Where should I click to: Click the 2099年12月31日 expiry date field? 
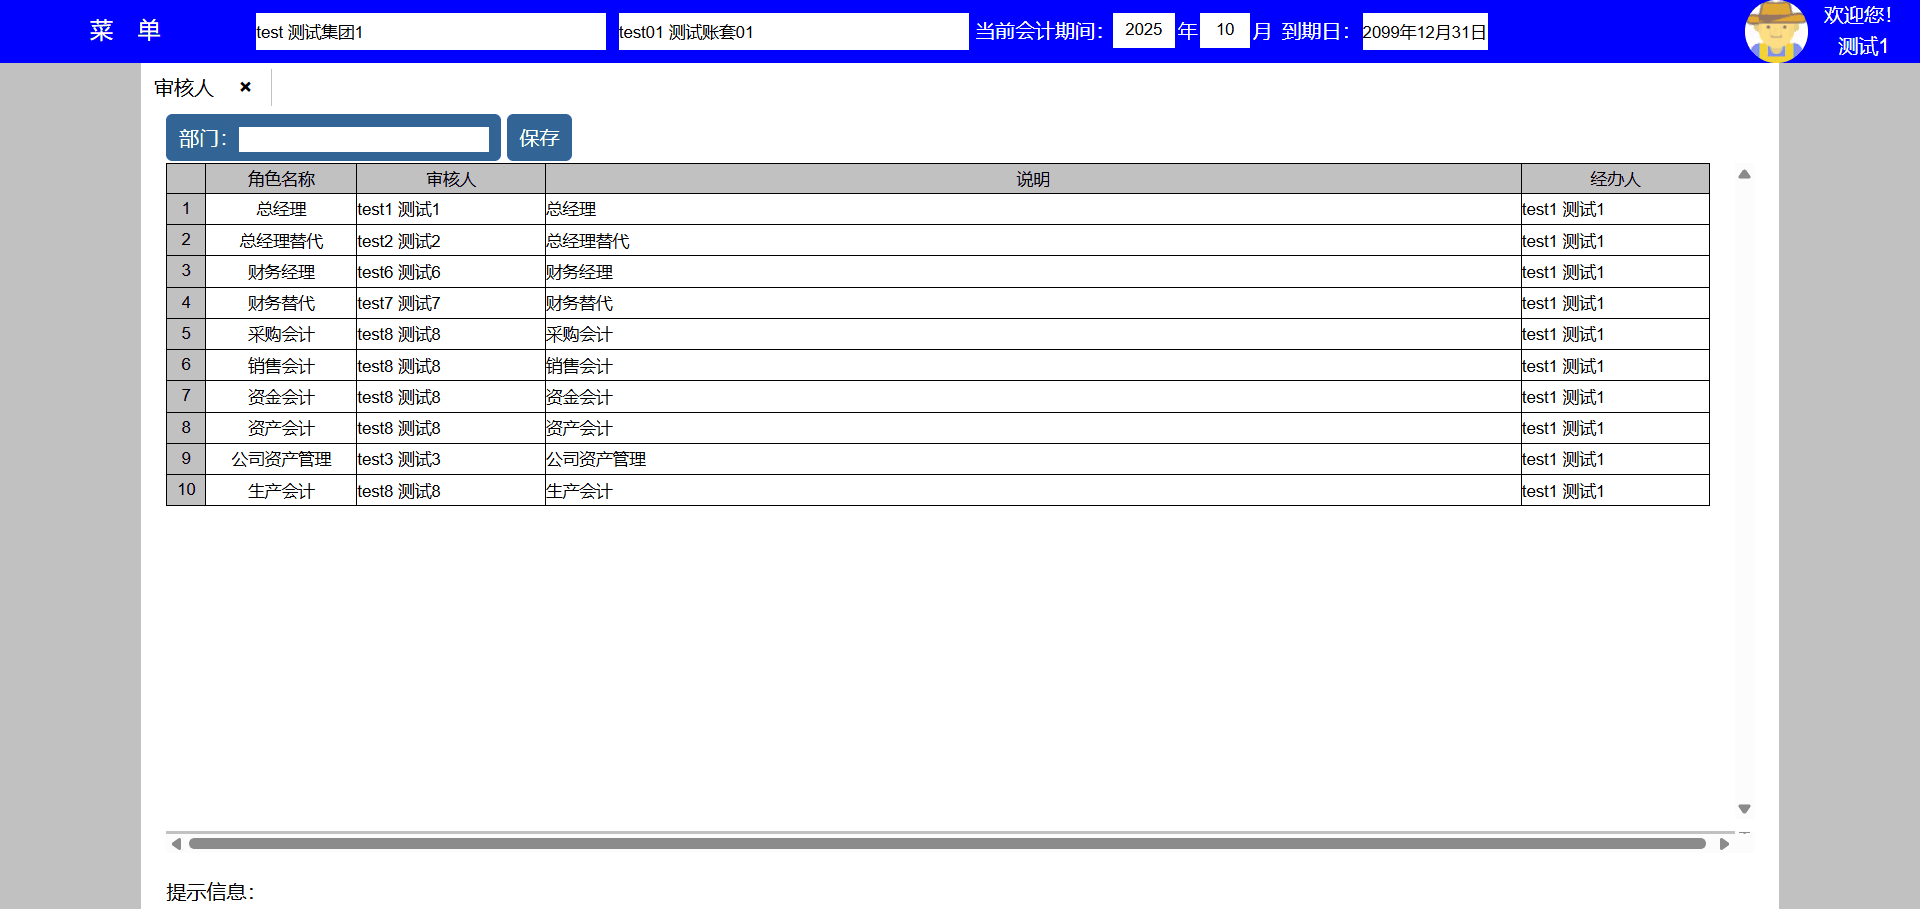(x=1424, y=32)
